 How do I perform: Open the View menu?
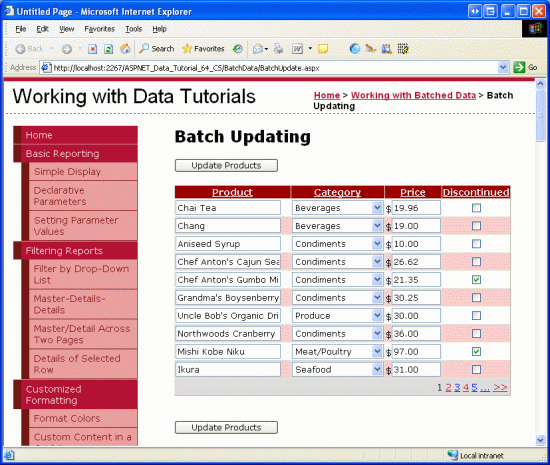point(66,29)
